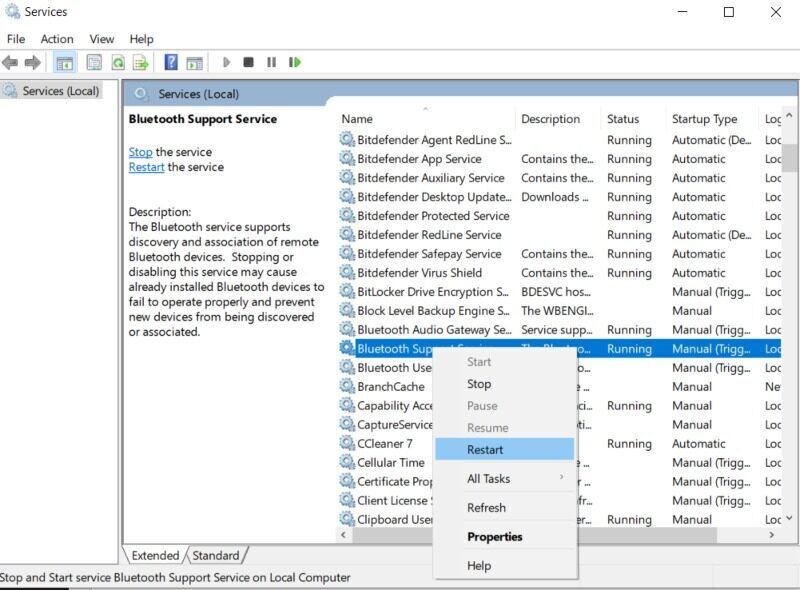Click the gear icon of Bitdefender Safepay Service

(x=347, y=253)
